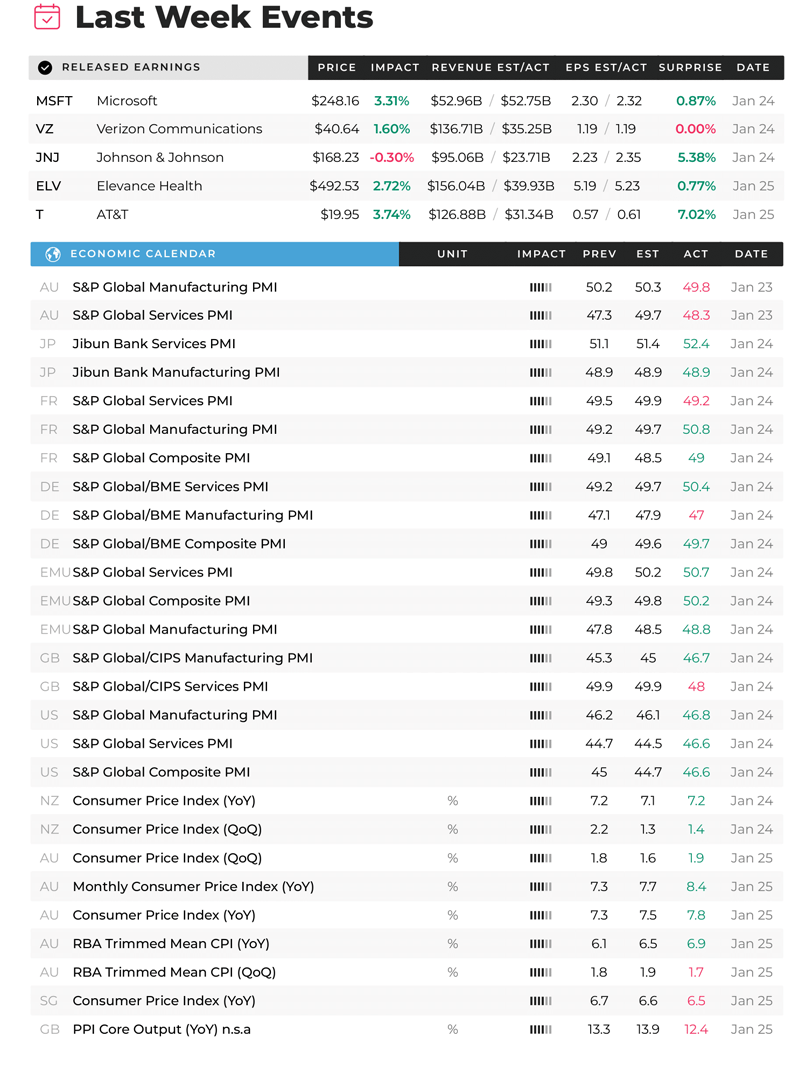Select the ELV ticker symbol

pyautogui.click(x=48, y=186)
